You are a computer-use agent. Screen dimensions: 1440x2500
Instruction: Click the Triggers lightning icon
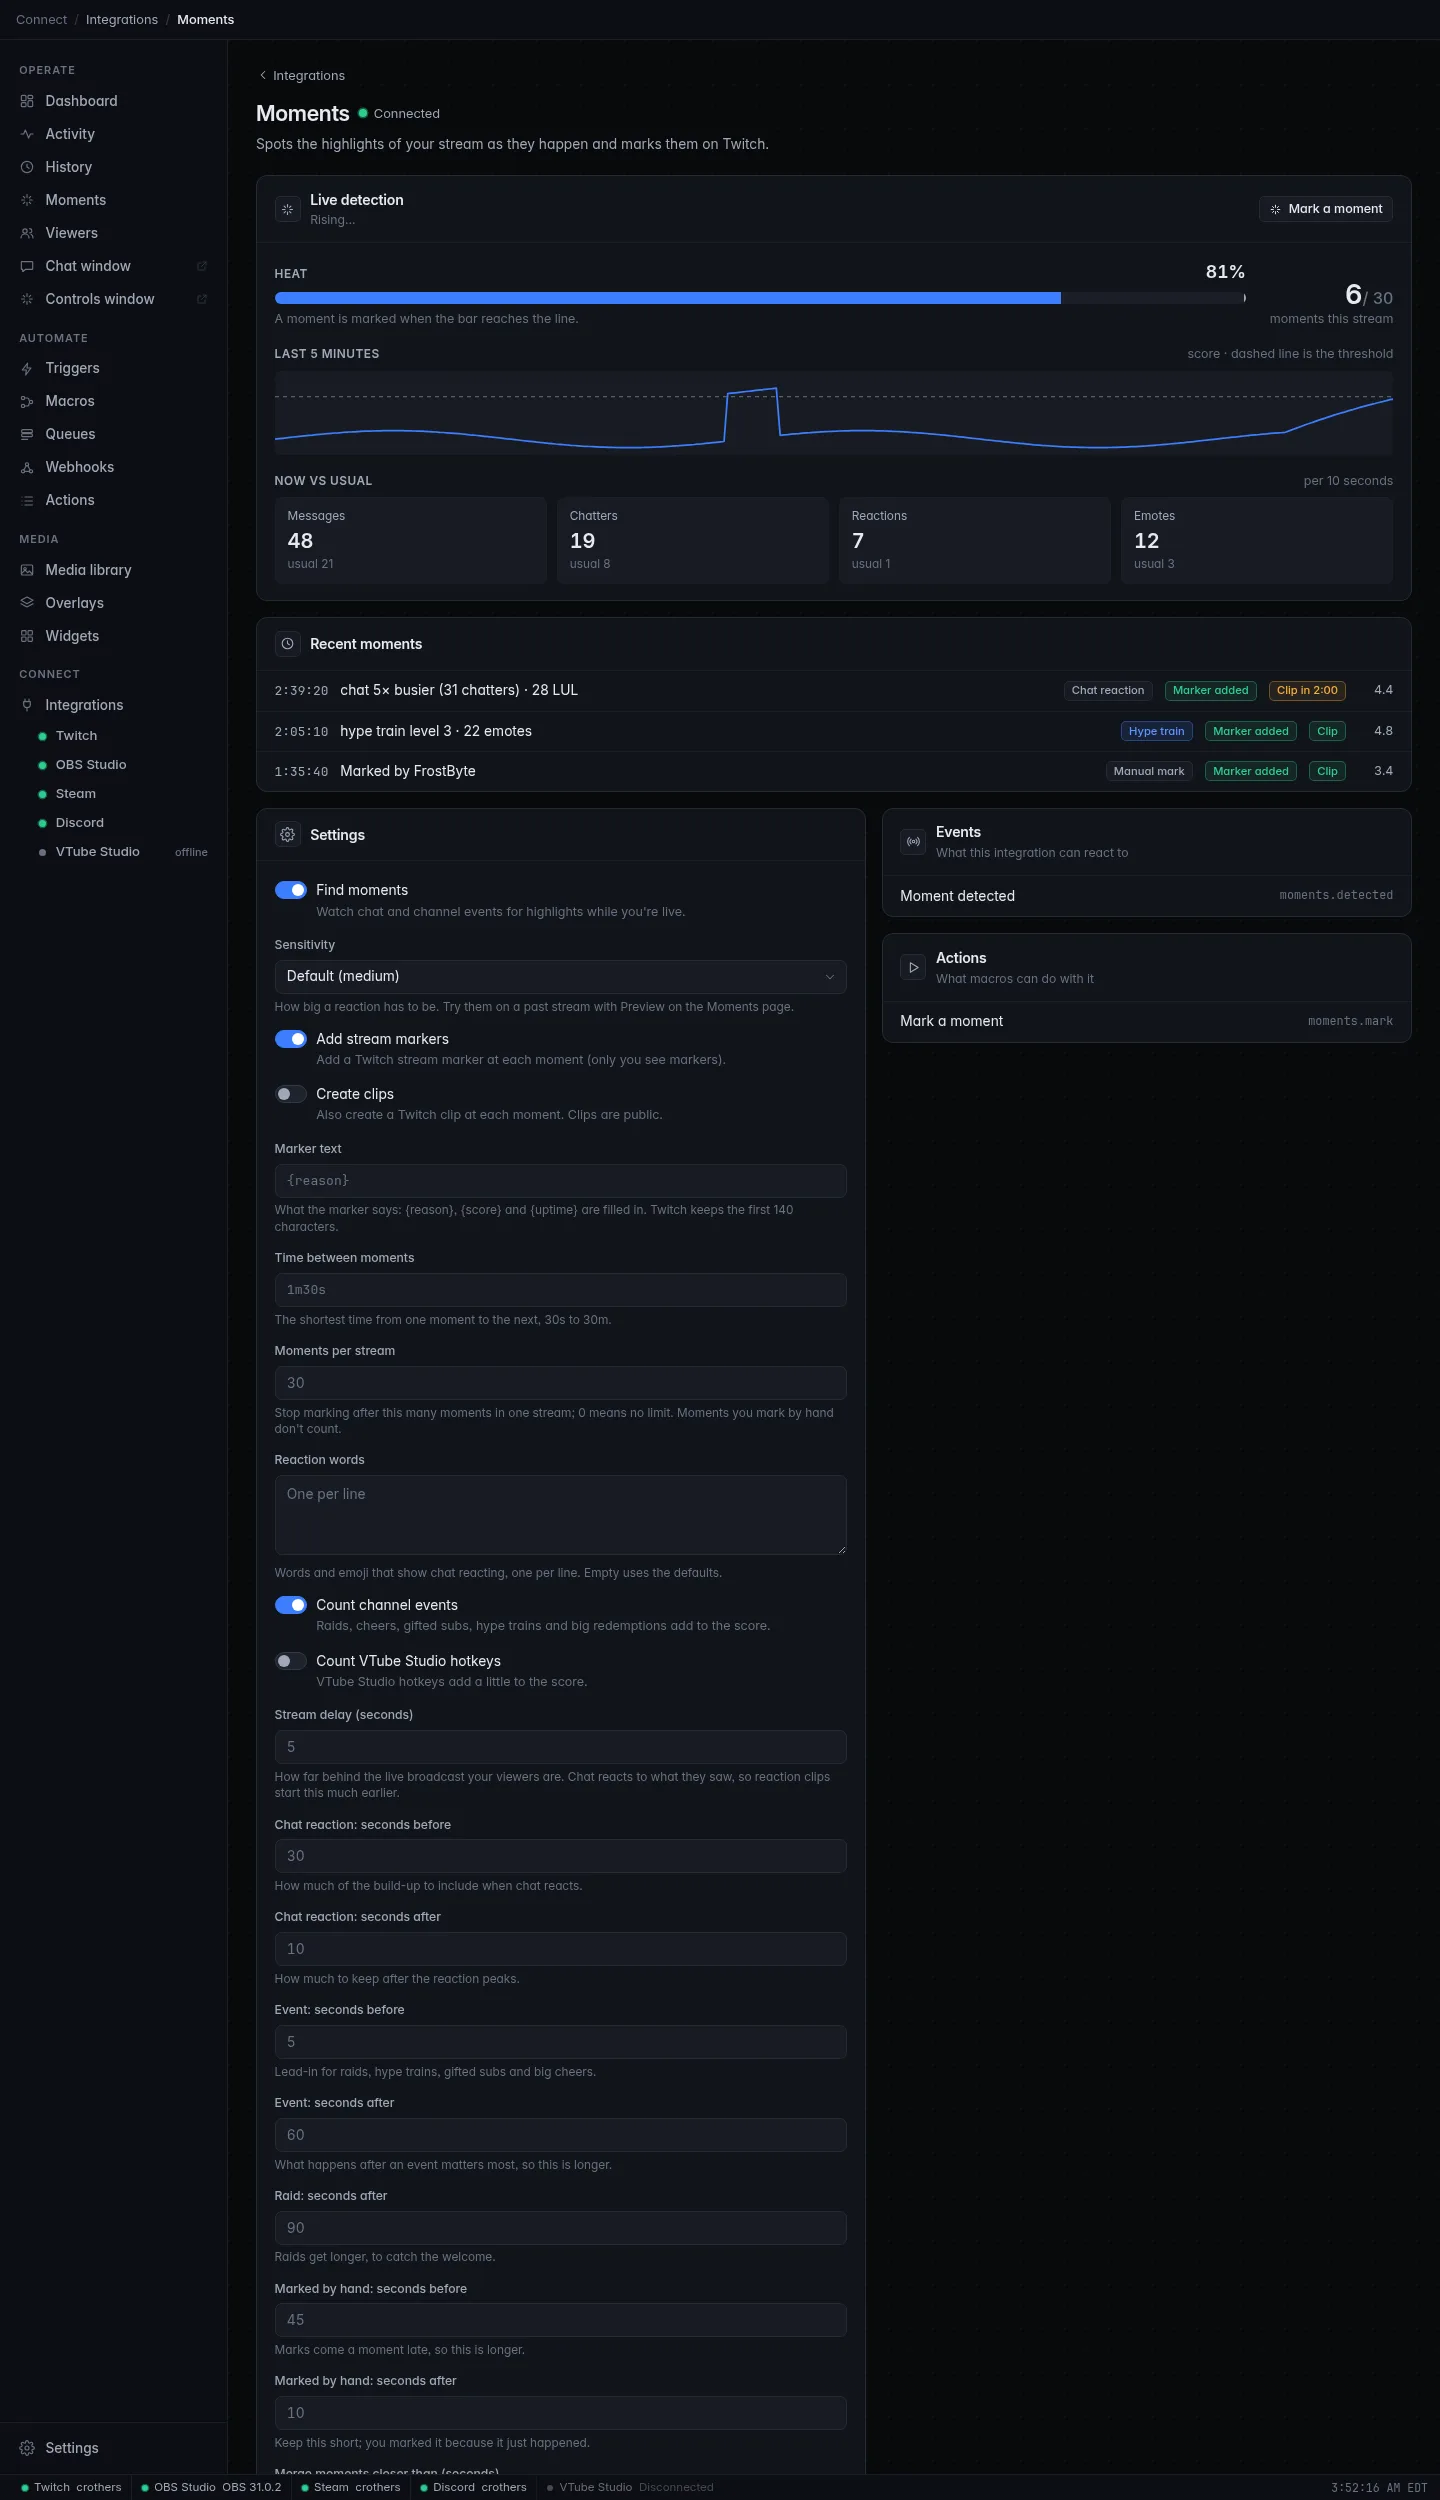coord(27,368)
